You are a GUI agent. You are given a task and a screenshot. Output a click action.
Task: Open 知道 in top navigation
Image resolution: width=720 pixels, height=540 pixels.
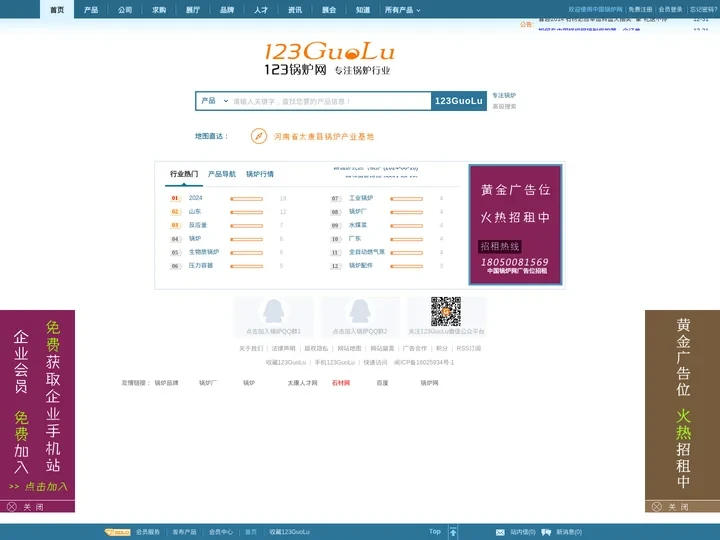pos(363,10)
